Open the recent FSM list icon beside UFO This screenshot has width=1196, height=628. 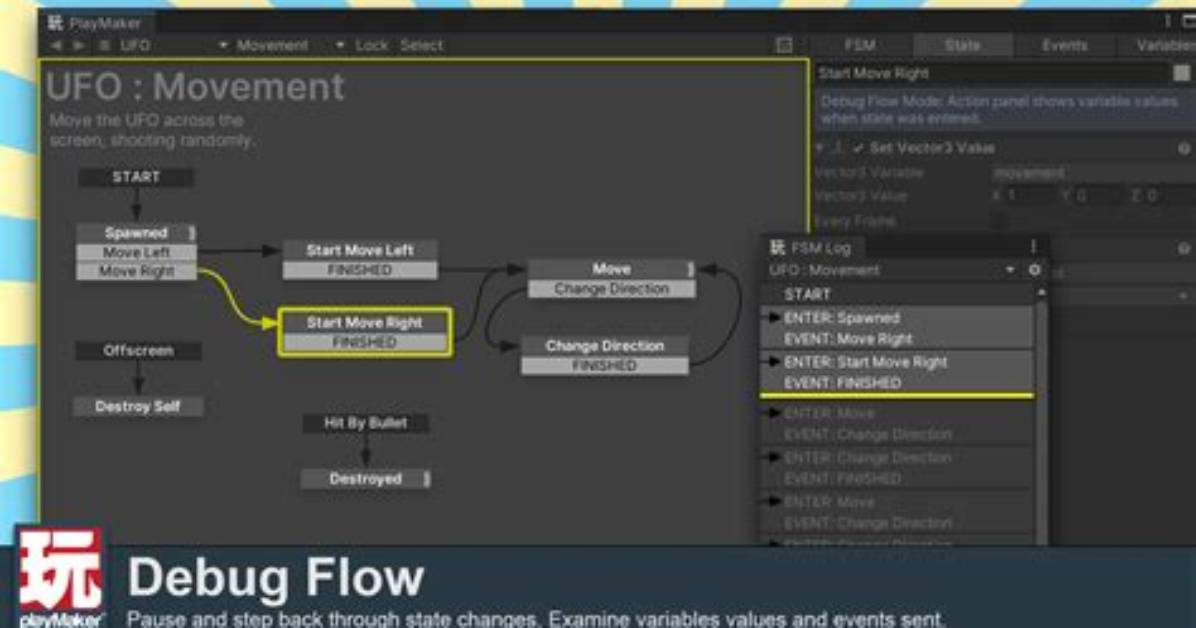[104, 46]
